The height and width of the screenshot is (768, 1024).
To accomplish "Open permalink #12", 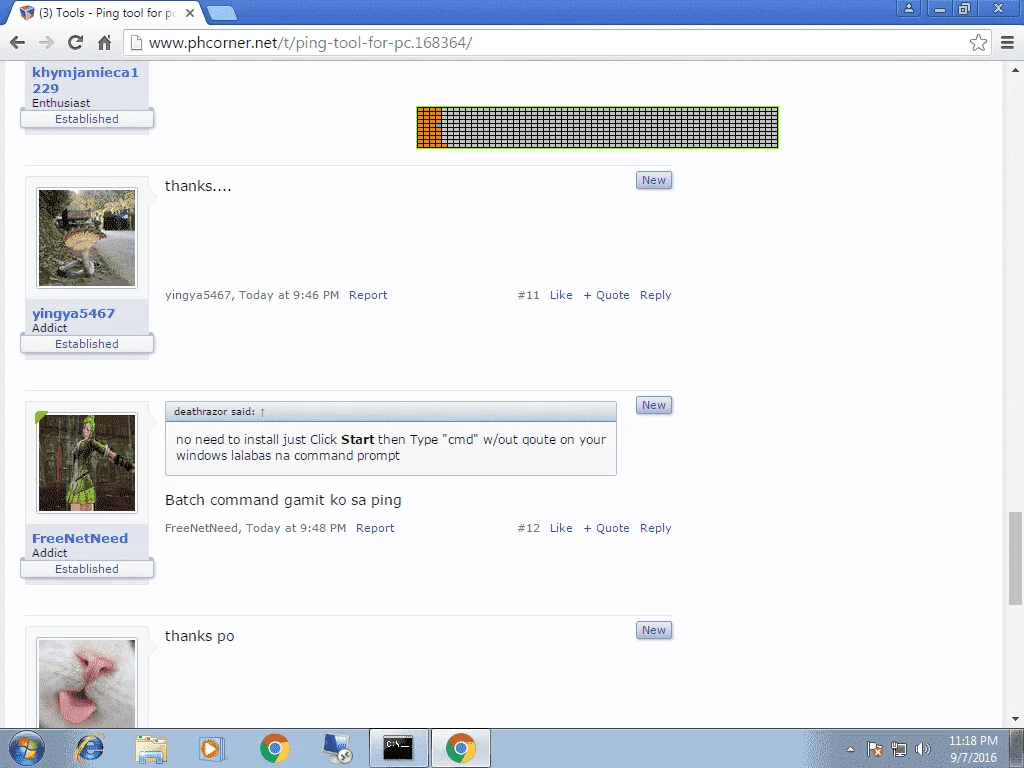I will (528, 528).
